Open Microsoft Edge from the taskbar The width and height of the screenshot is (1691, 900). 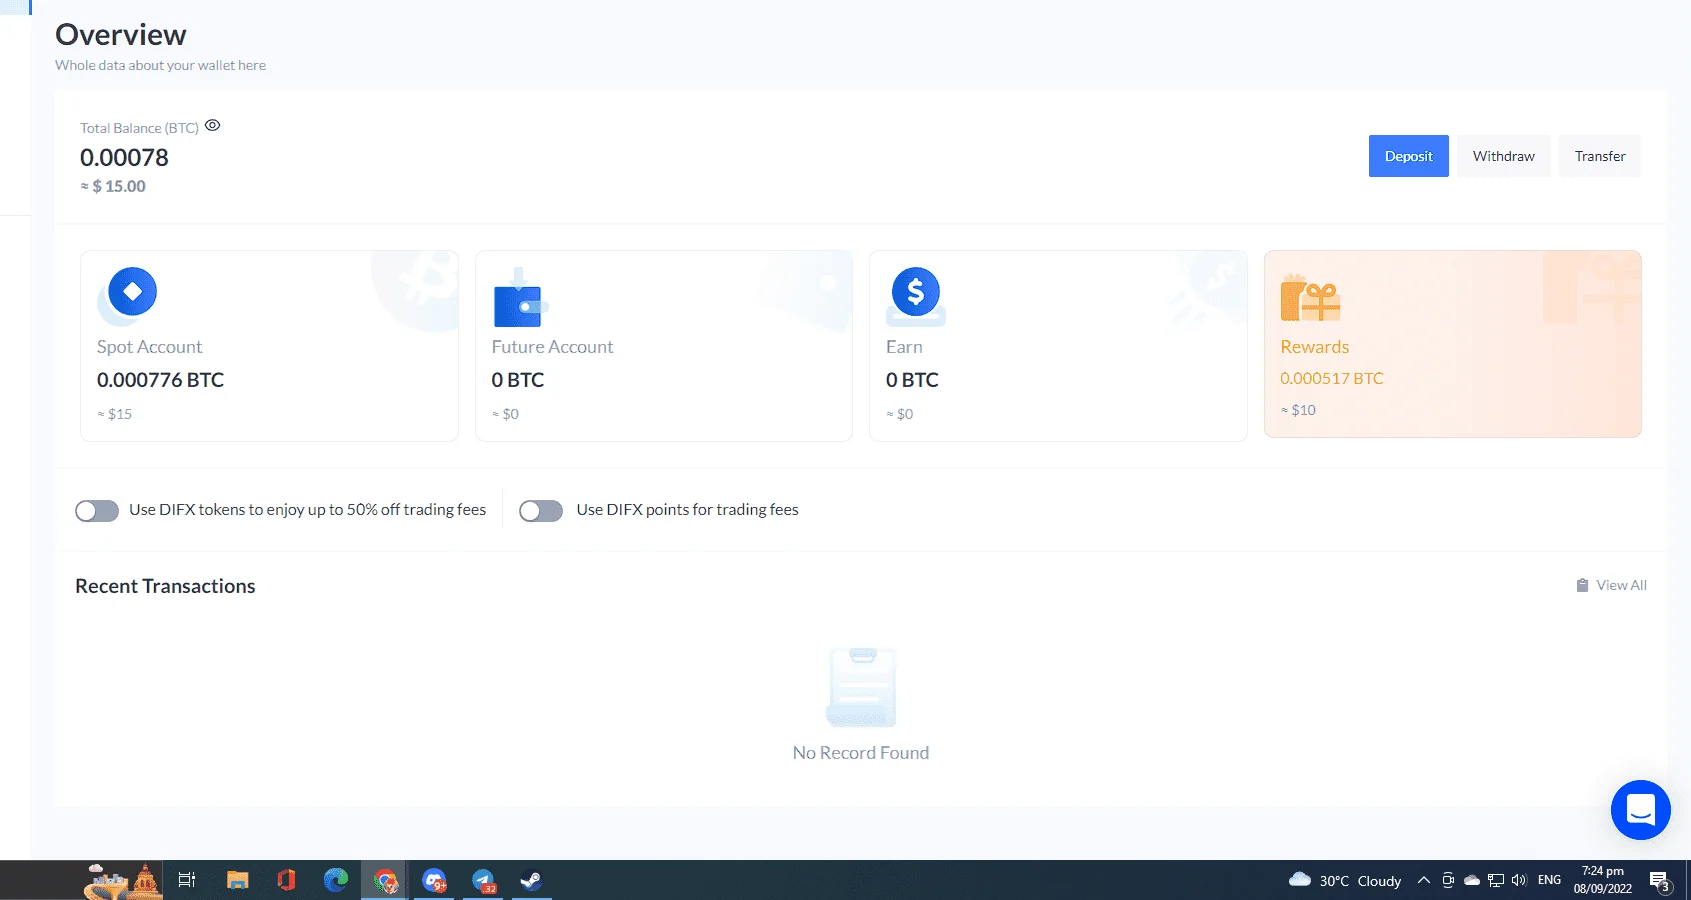point(335,880)
